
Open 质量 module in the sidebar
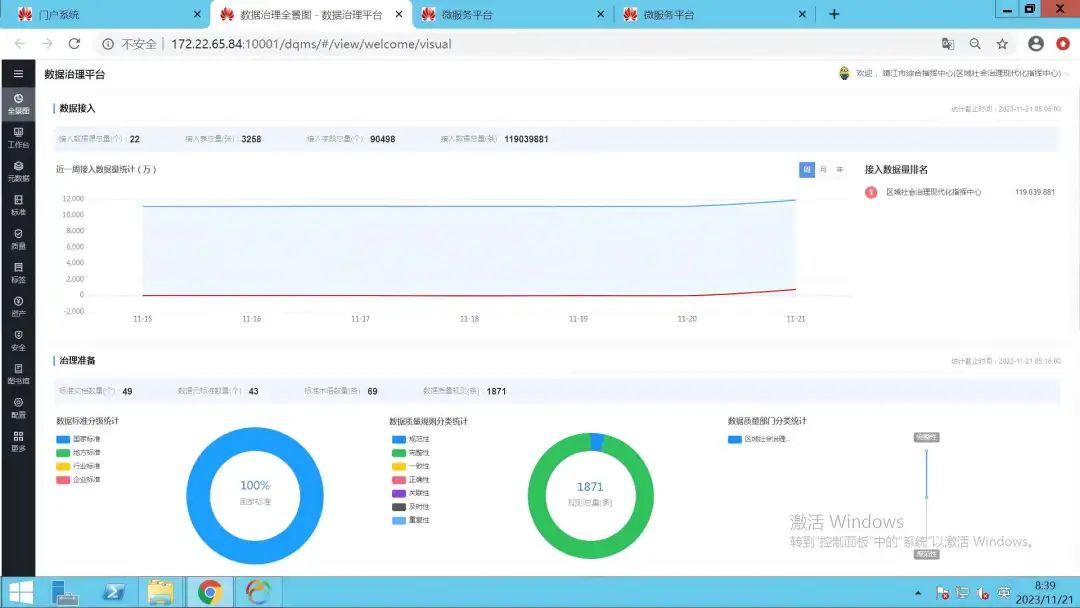(18, 238)
